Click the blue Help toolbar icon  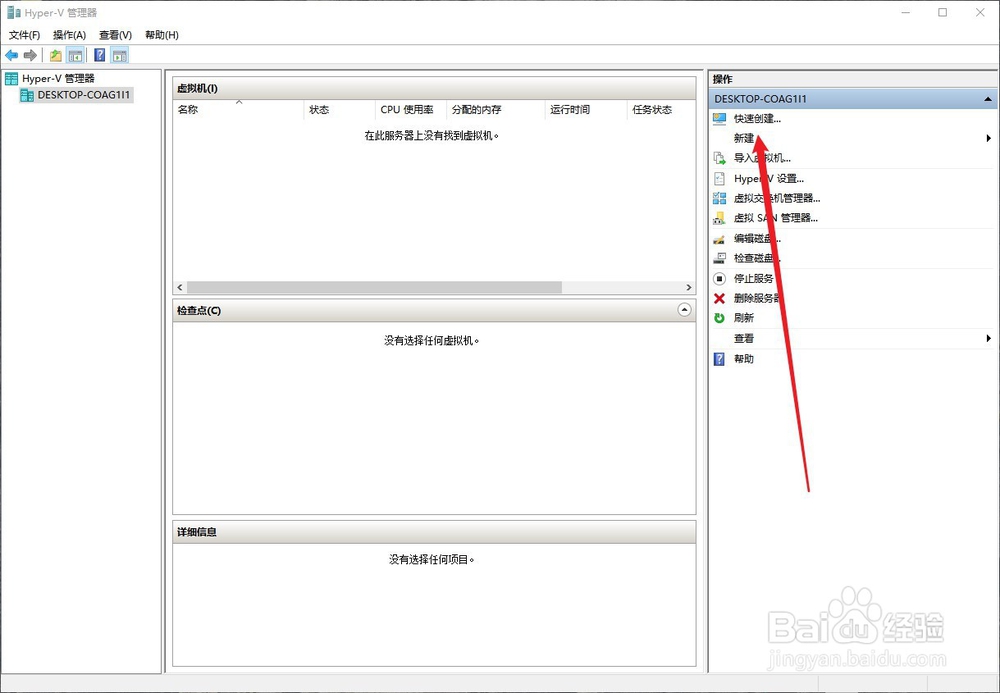[99, 55]
